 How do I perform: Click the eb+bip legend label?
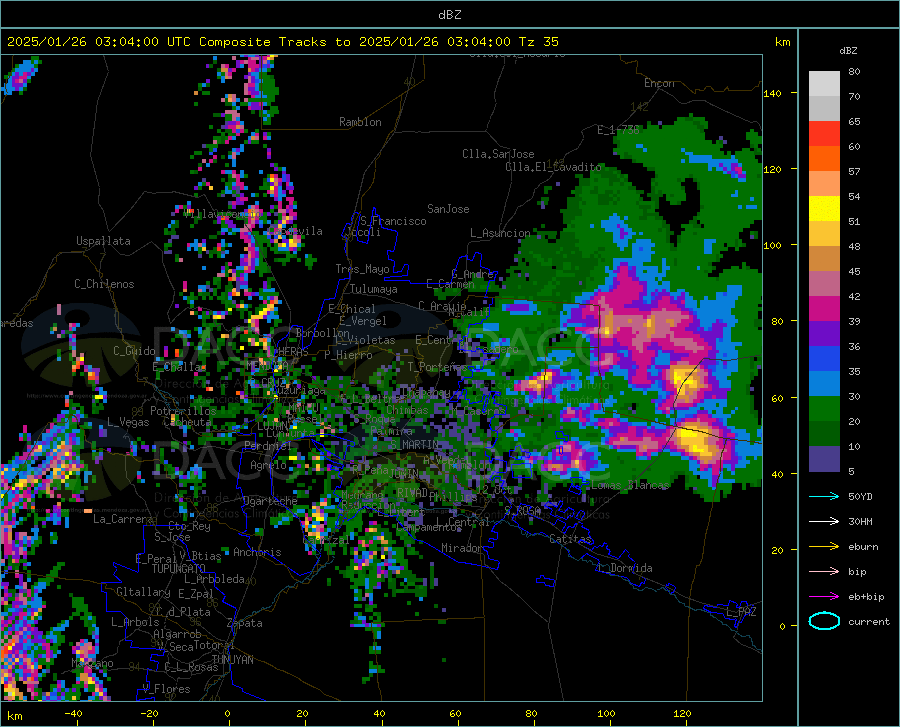866,597
